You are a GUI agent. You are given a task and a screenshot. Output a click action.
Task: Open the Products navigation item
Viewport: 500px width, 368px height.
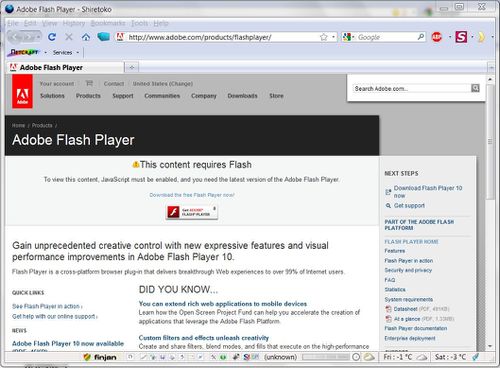(x=88, y=96)
